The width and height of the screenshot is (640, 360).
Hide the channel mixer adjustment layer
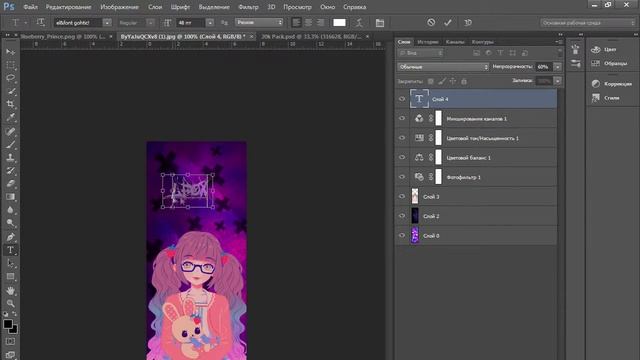click(402, 118)
